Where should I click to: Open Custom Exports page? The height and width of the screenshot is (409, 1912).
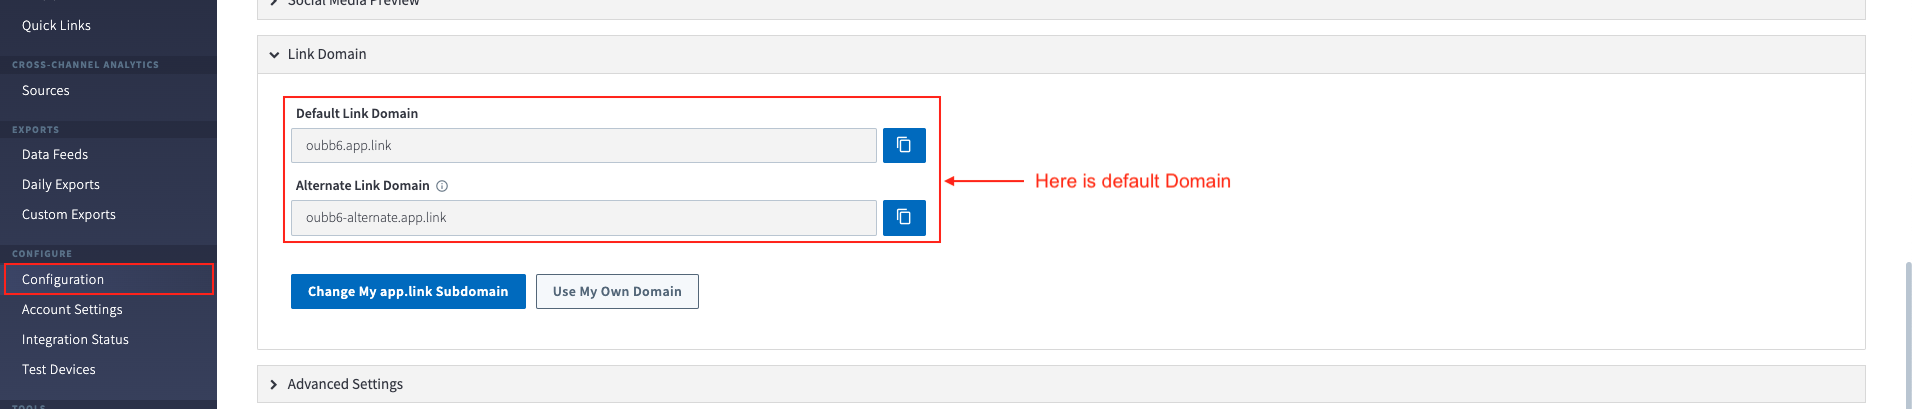coord(69,214)
